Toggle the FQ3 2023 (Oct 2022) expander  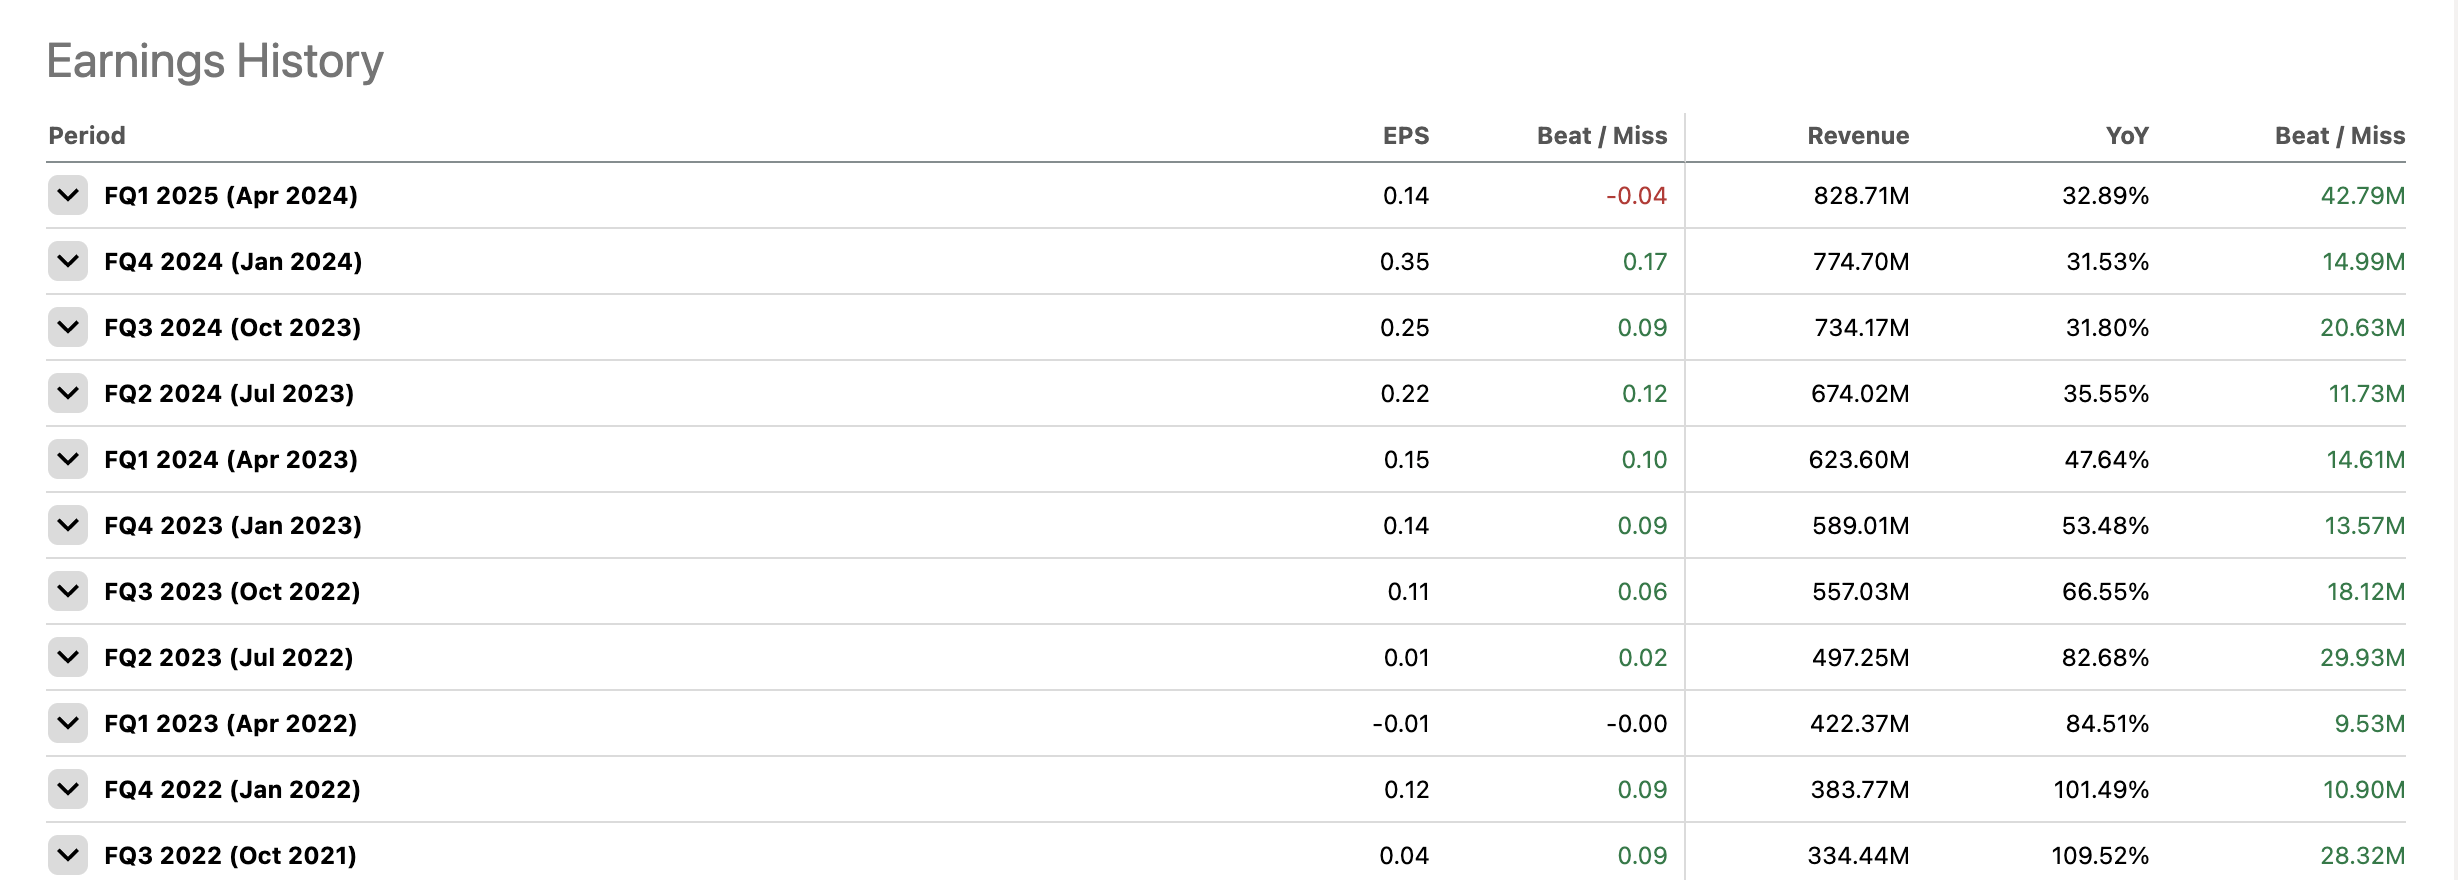pyautogui.click(x=68, y=591)
